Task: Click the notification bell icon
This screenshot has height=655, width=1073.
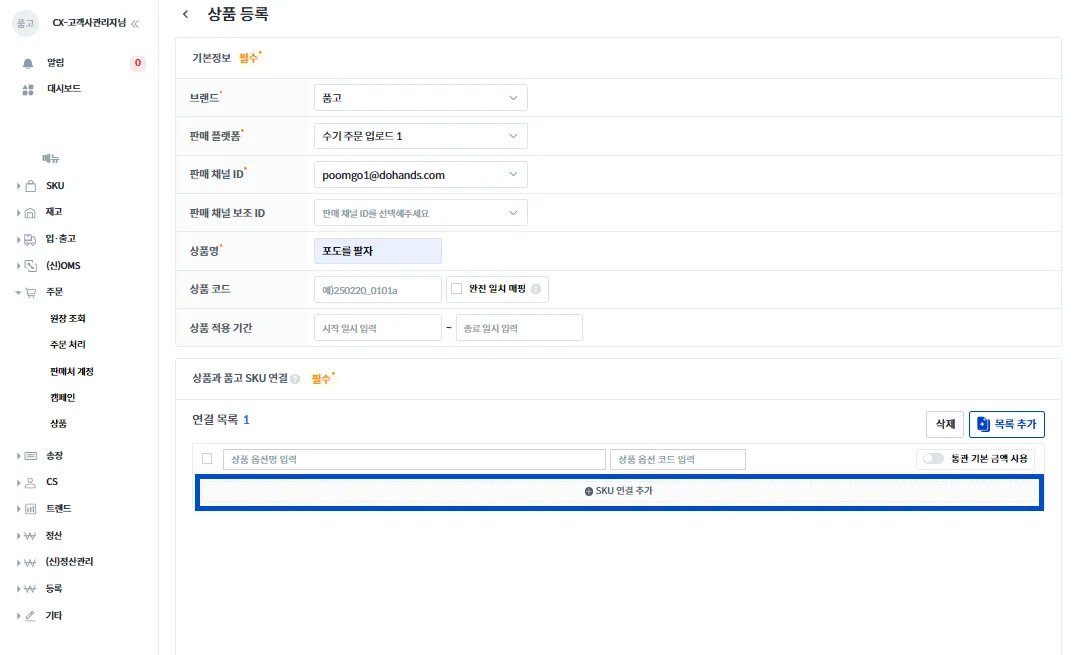Action: [28, 63]
